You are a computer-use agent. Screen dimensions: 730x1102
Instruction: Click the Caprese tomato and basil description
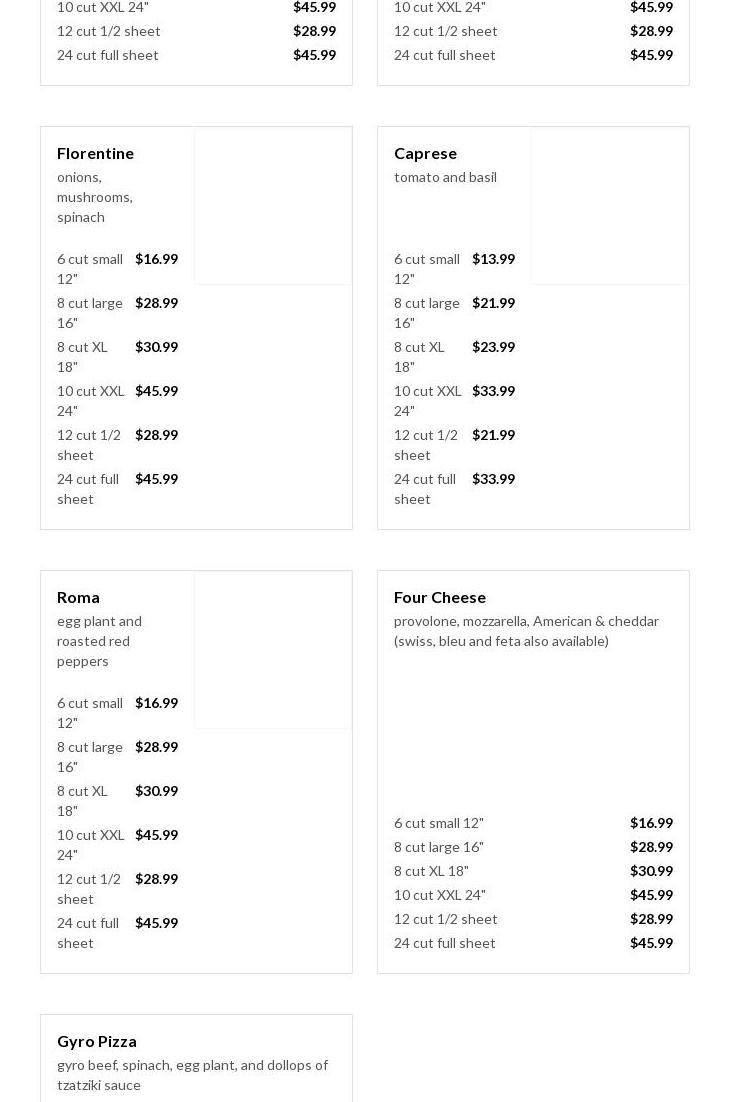coord(445,177)
